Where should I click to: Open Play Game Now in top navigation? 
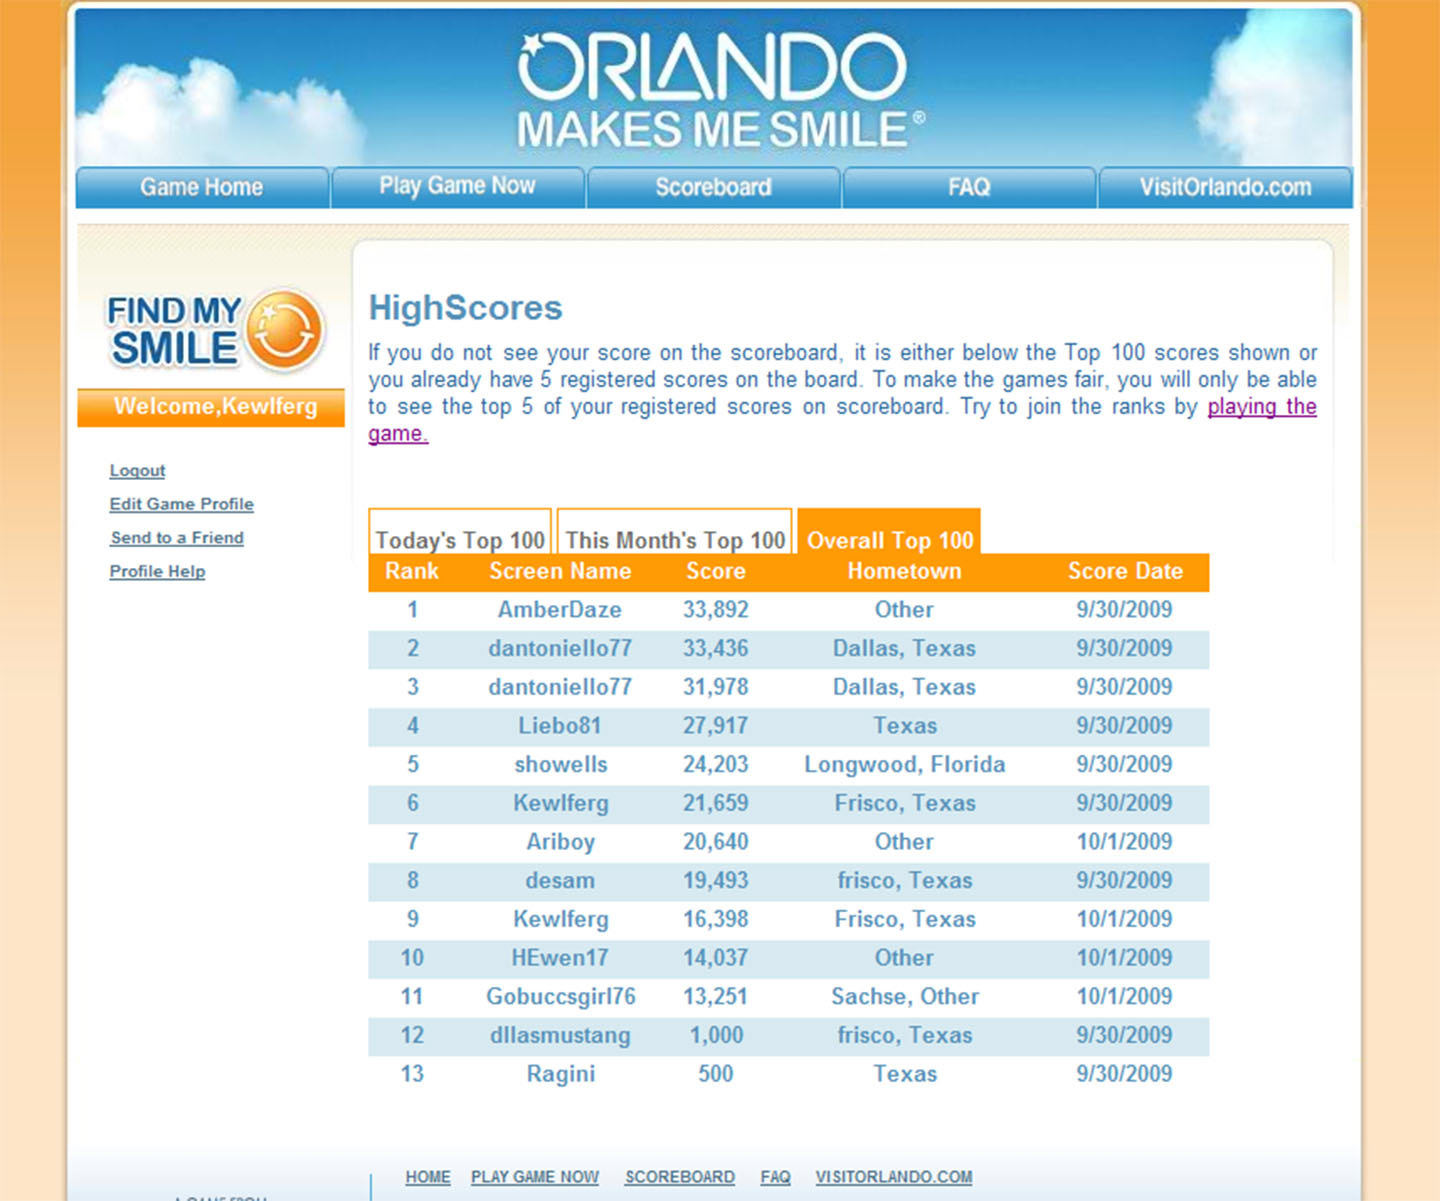pos(457,187)
